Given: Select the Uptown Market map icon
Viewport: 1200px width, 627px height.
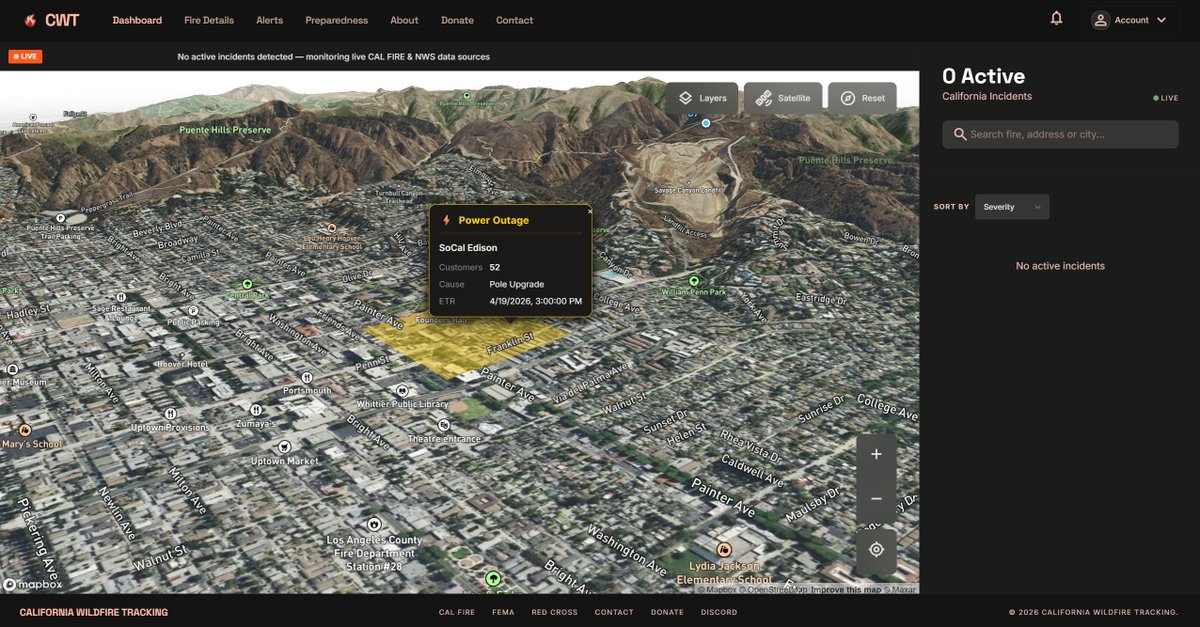Looking at the screenshot, I should (284, 446).
